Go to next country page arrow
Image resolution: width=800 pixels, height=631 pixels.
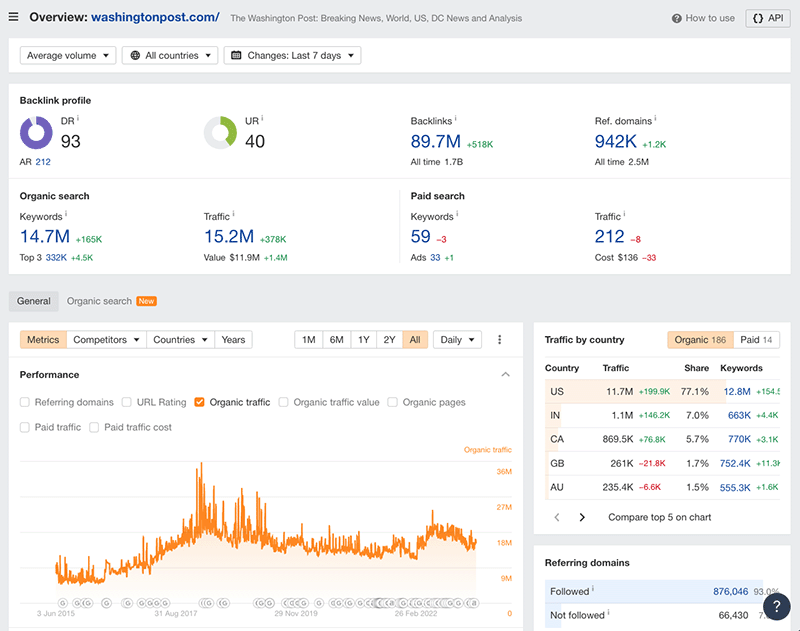click(x=582, y=517)
